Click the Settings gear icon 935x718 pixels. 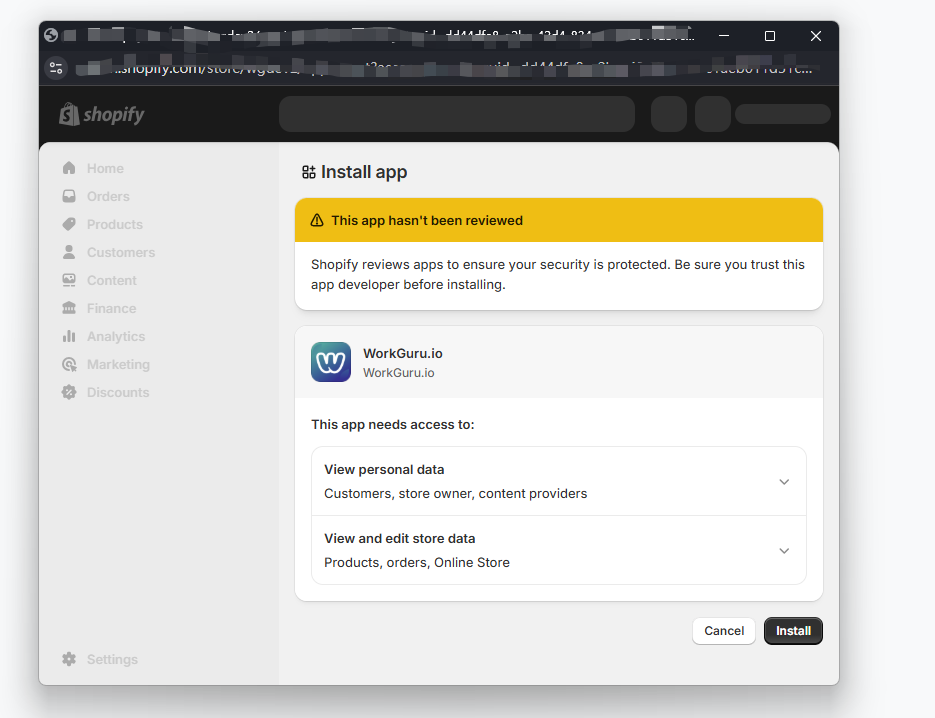click(x=69, y=659)
